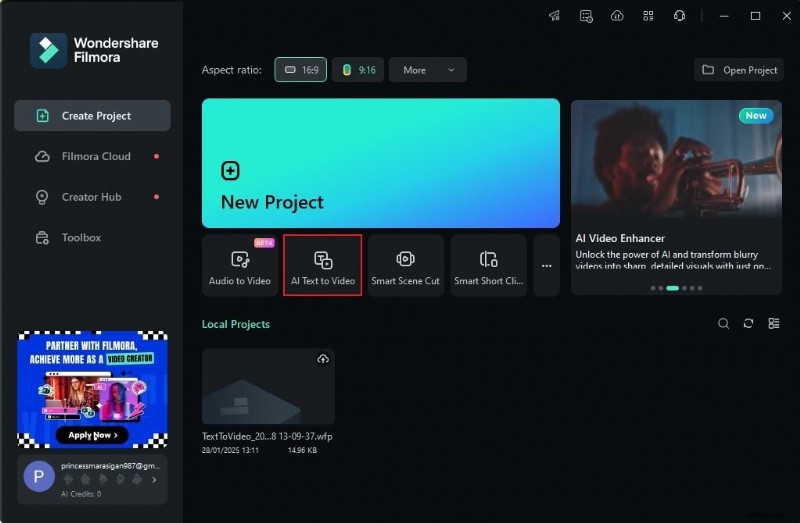Expand more tools with three-dots button
The width and height of the screenshot is (800, 523).
pos(546,266)
